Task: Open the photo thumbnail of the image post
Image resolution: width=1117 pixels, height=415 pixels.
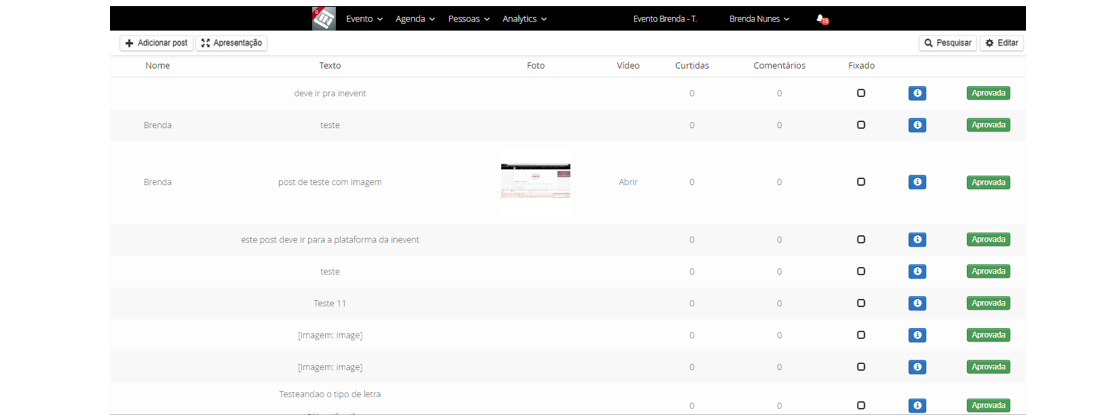Action: pyautogui.click(x=536, y=182)
